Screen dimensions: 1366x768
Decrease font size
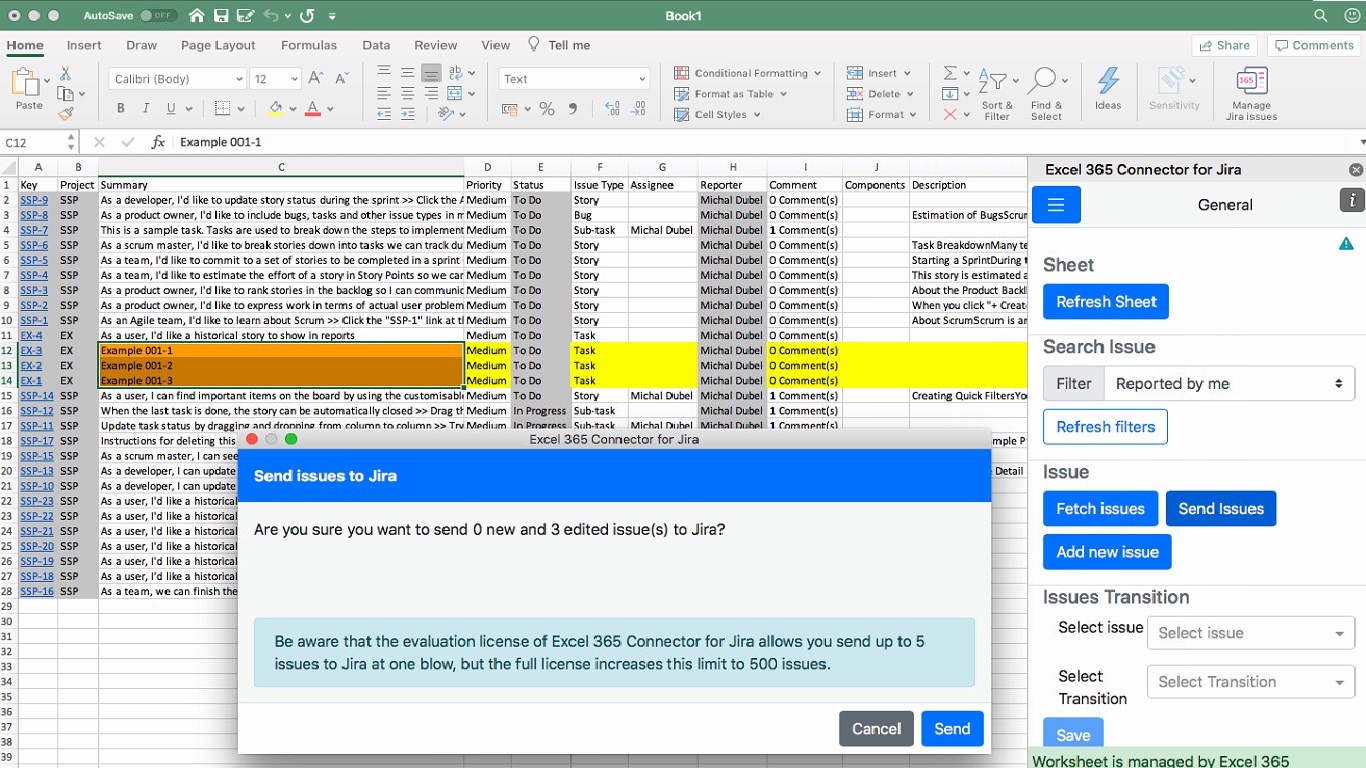[343, 78]
